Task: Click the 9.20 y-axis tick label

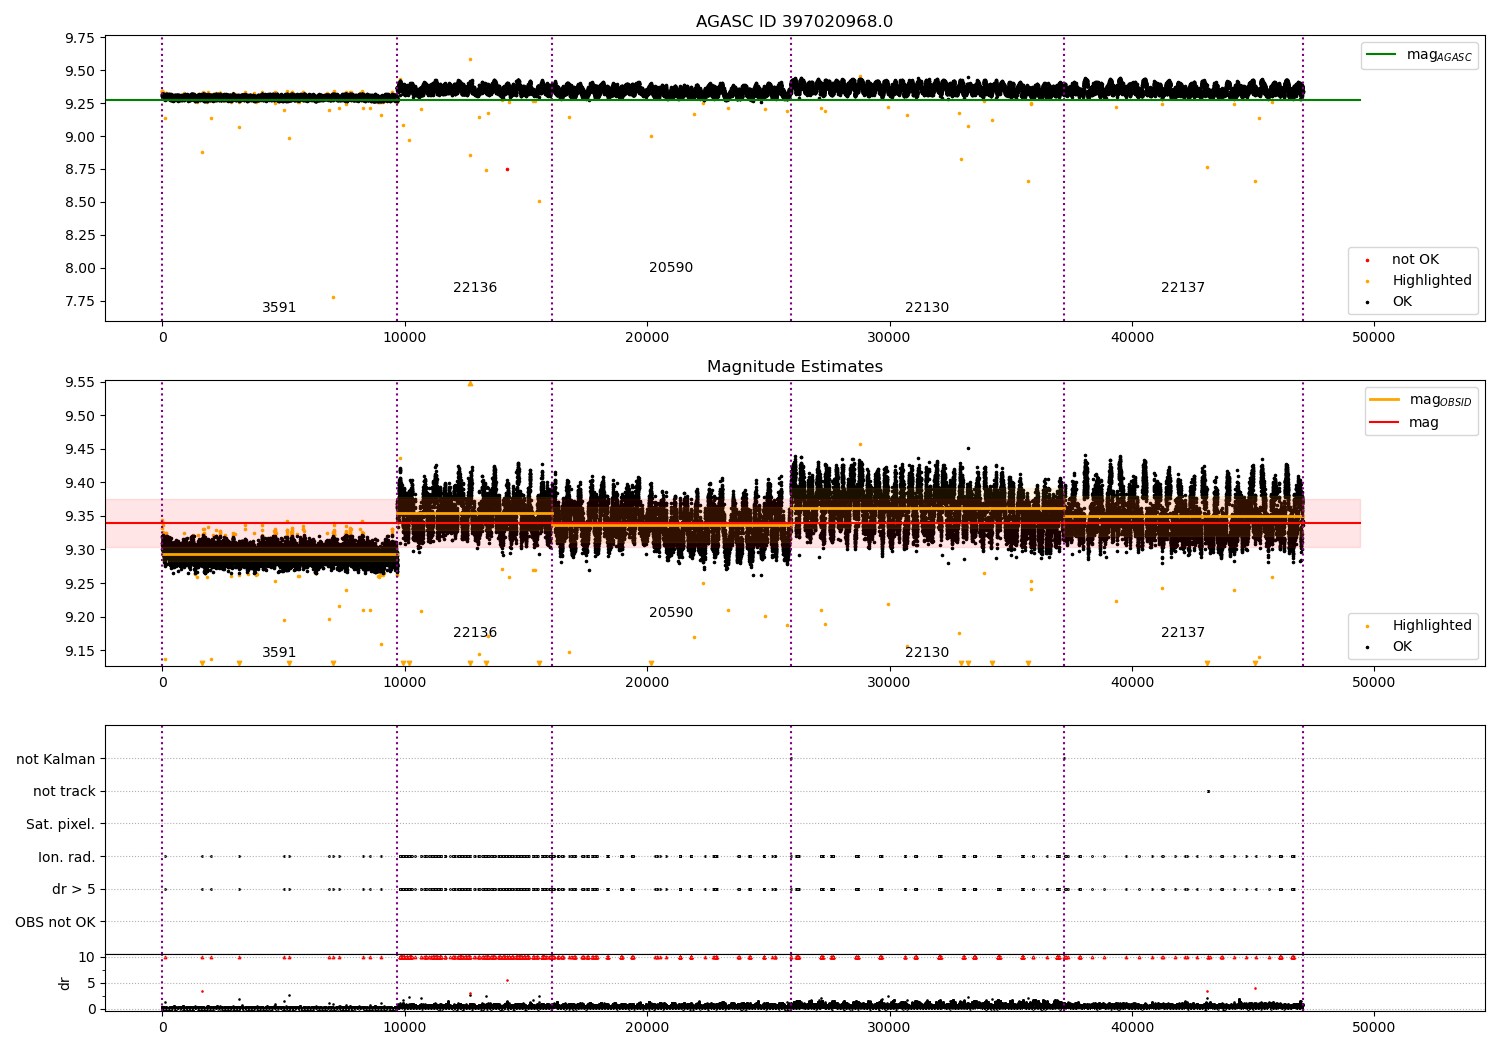Action: coord(80,617)
